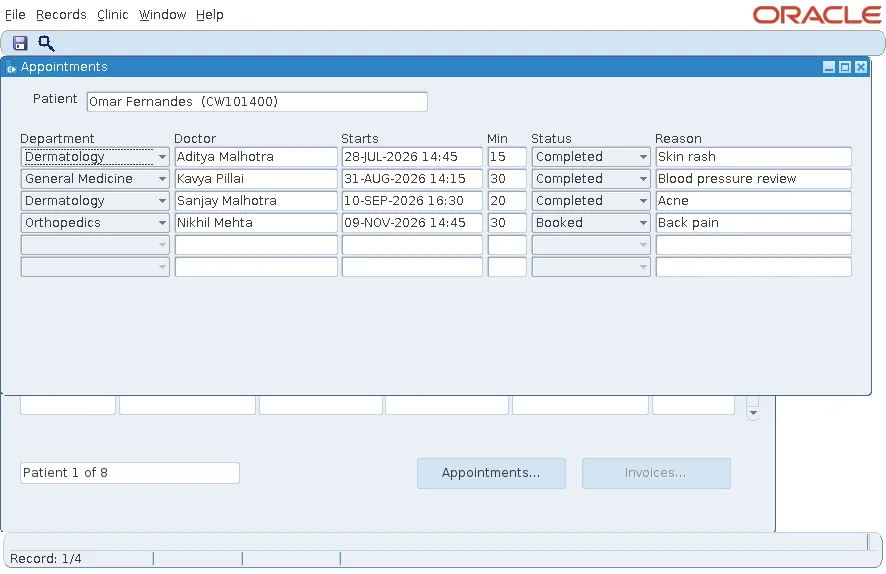Click the Save disk icon in toolbar
This screenshot has width=886, height=574.
20,44
